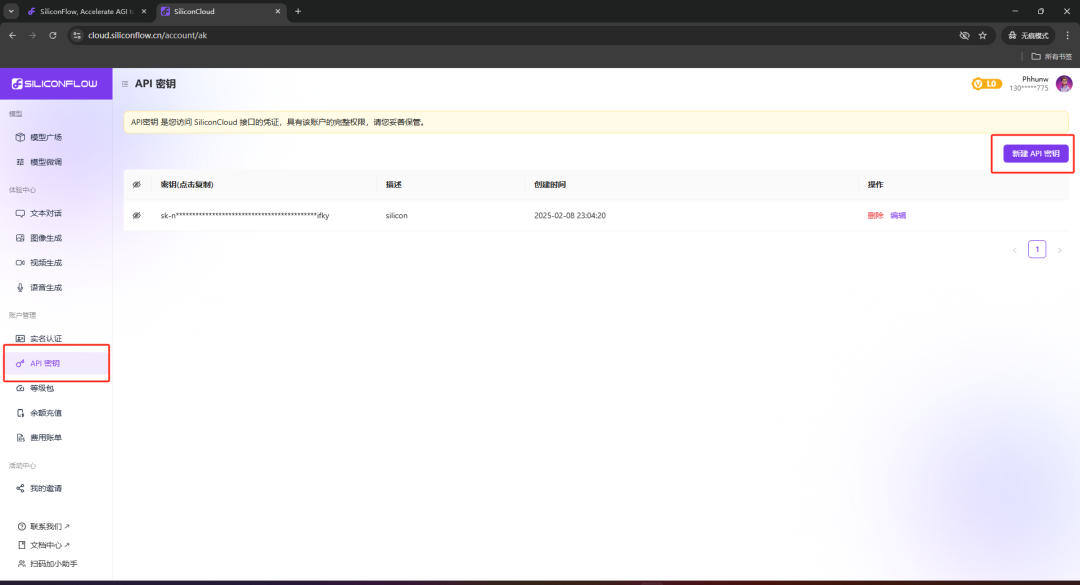Viewport: 1080px width, 585px height.
Task: Click the L0 level badge
Action: [x=986, y=84]
